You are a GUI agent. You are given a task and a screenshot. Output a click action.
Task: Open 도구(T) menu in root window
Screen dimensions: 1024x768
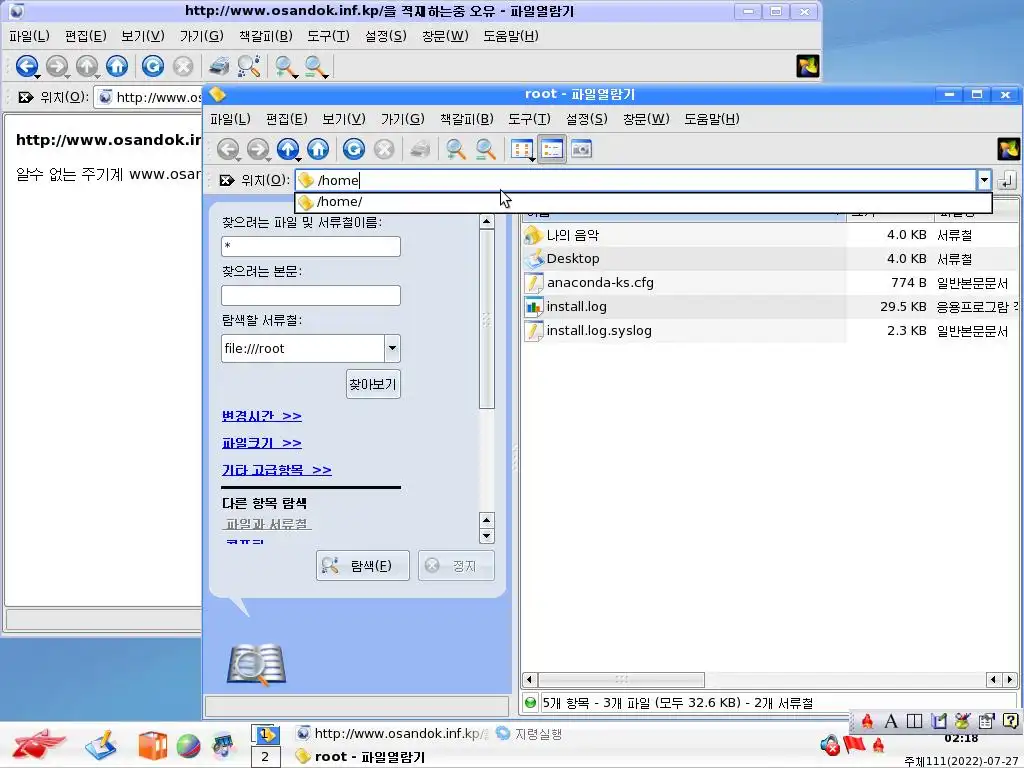(x=529, y=119)
